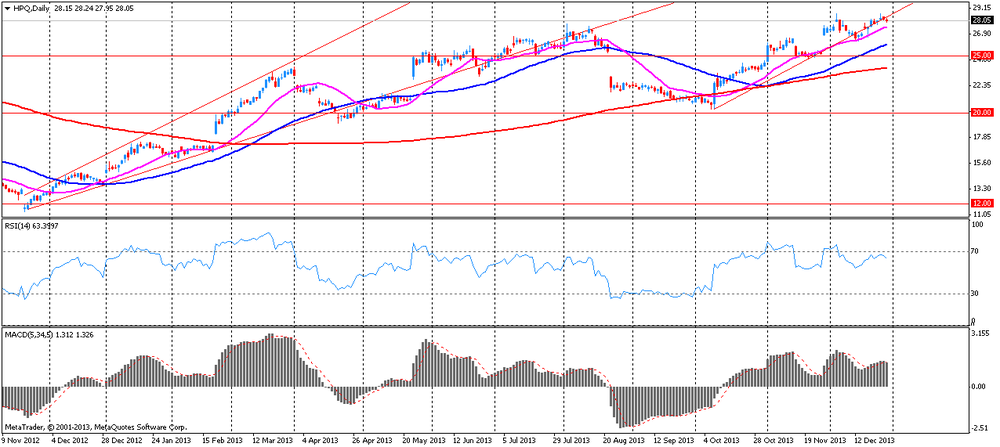Image resolution: width=1000 pixels, height=447 pixels.
Task: Click the 20 May 2013 date label
Action: (423, 440)
